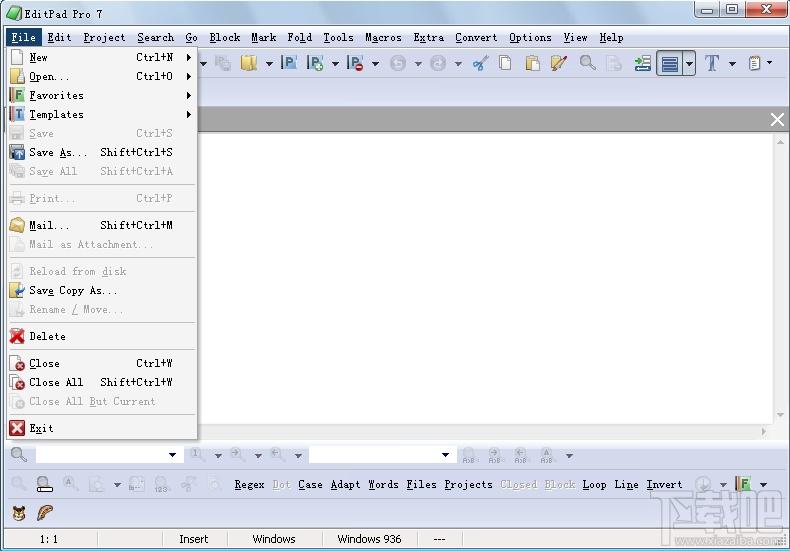790x551 pixels.
Task: Click the large T text font icon
Action: click(712, 63)
